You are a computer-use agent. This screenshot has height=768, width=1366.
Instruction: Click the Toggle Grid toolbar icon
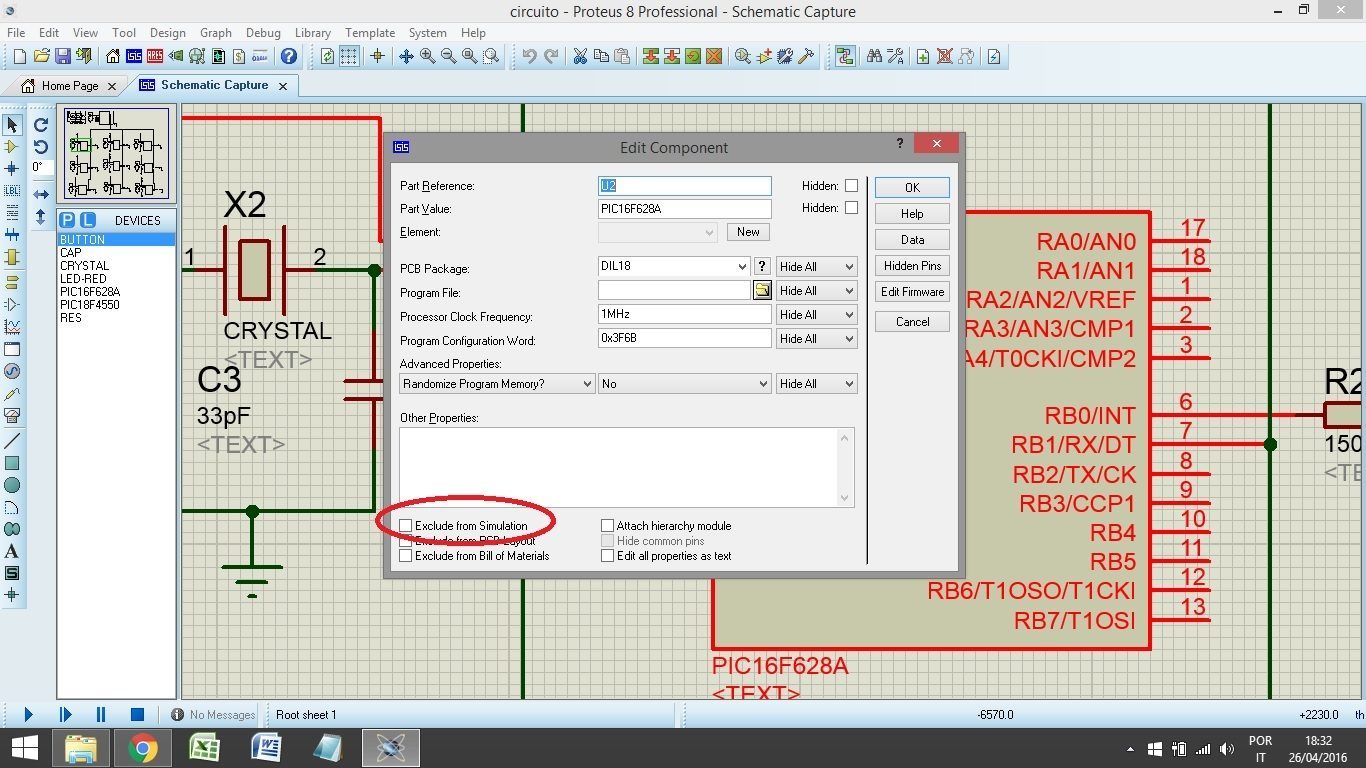(349, 56)
